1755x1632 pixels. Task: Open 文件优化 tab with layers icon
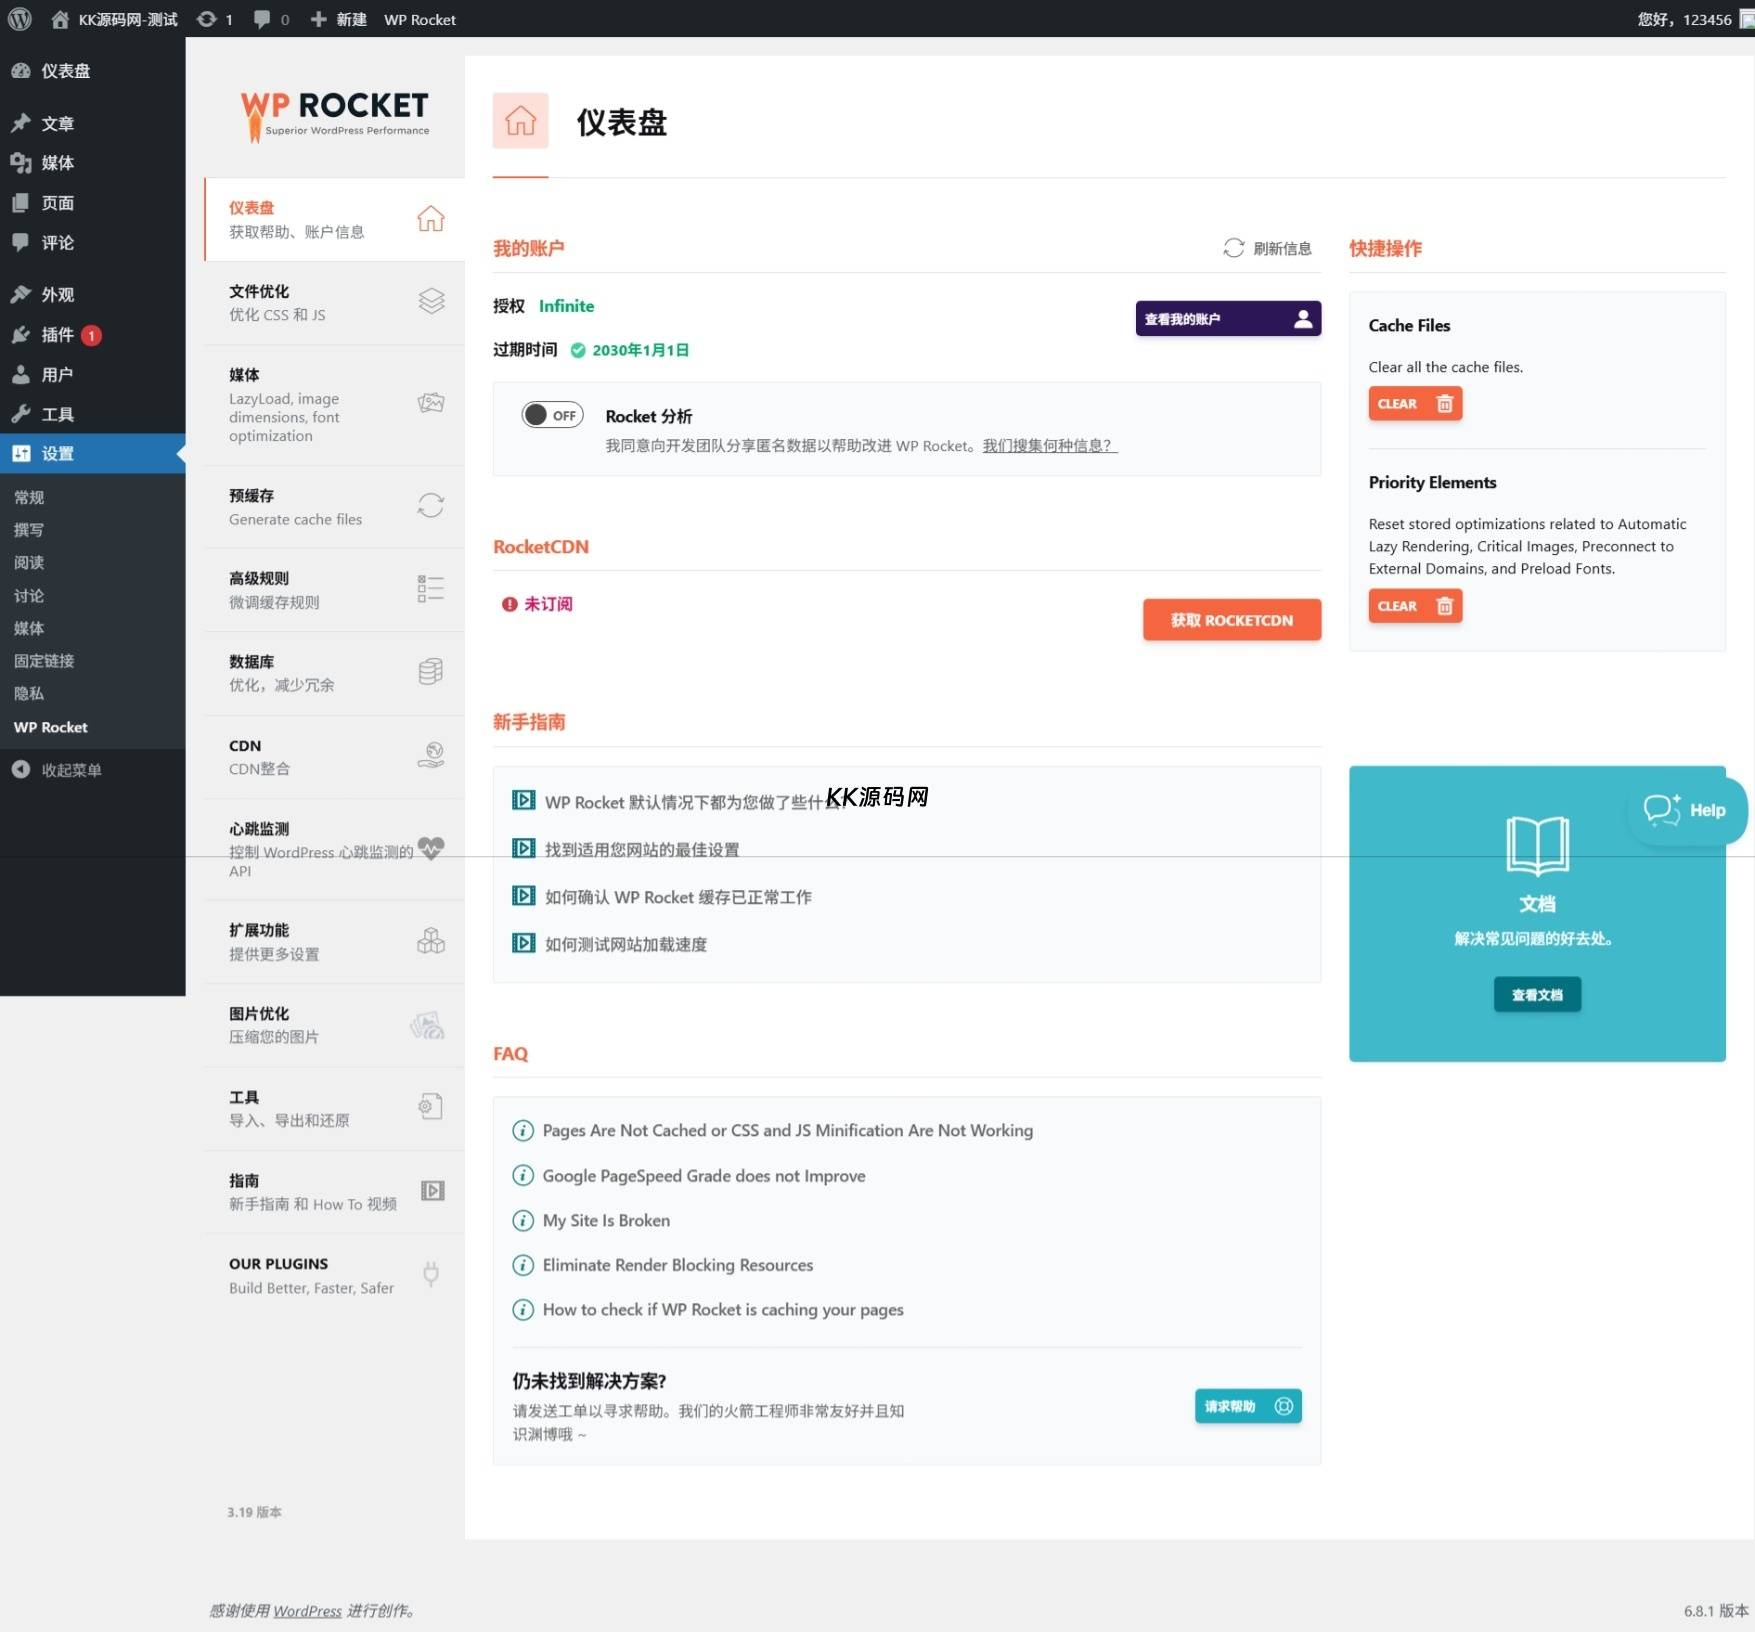tap(335, 303)
